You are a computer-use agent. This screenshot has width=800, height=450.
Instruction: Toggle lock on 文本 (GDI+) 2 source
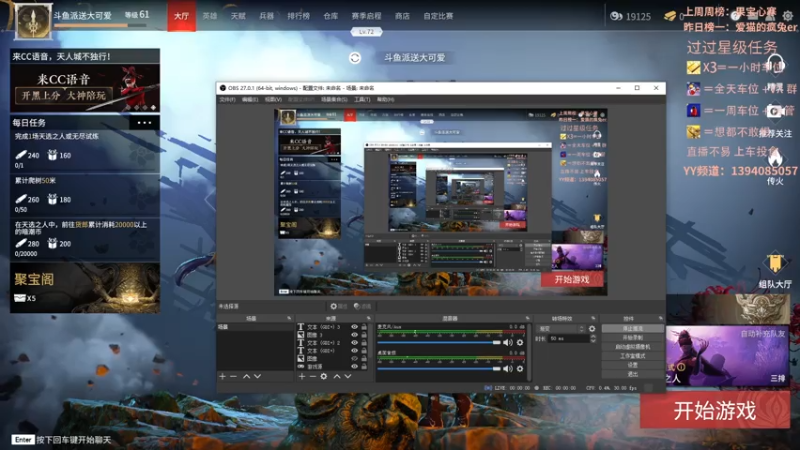364,343
